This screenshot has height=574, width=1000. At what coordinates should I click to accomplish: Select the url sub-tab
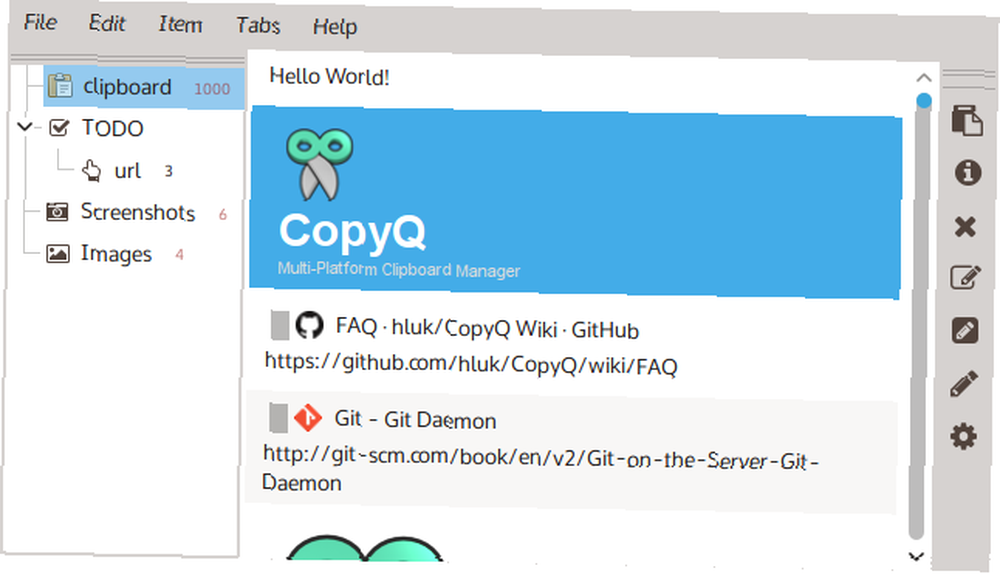pos(127,171)
